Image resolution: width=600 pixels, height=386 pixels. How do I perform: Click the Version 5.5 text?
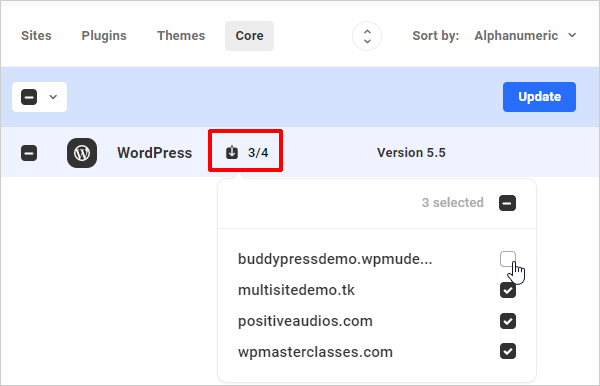tap(411, 153)
